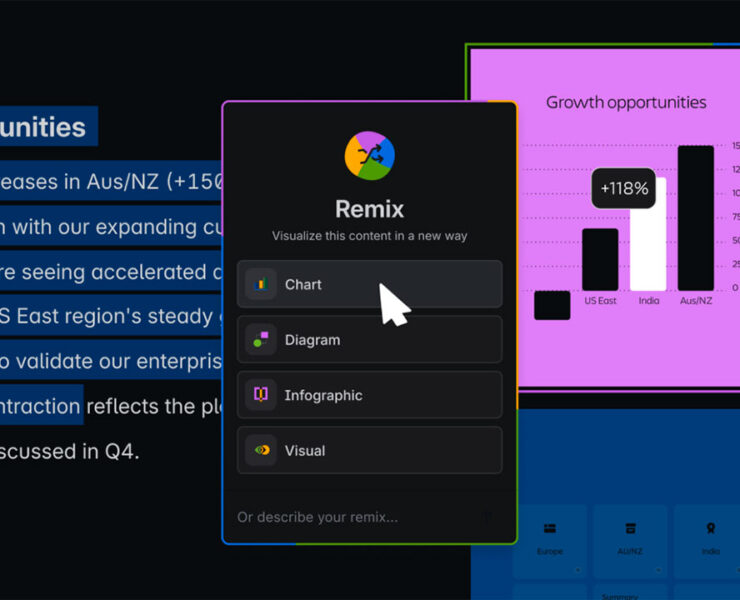Click the +118% tooltip on the chart
The height and width of the screenshot is (600, 740).
point(624,188)
